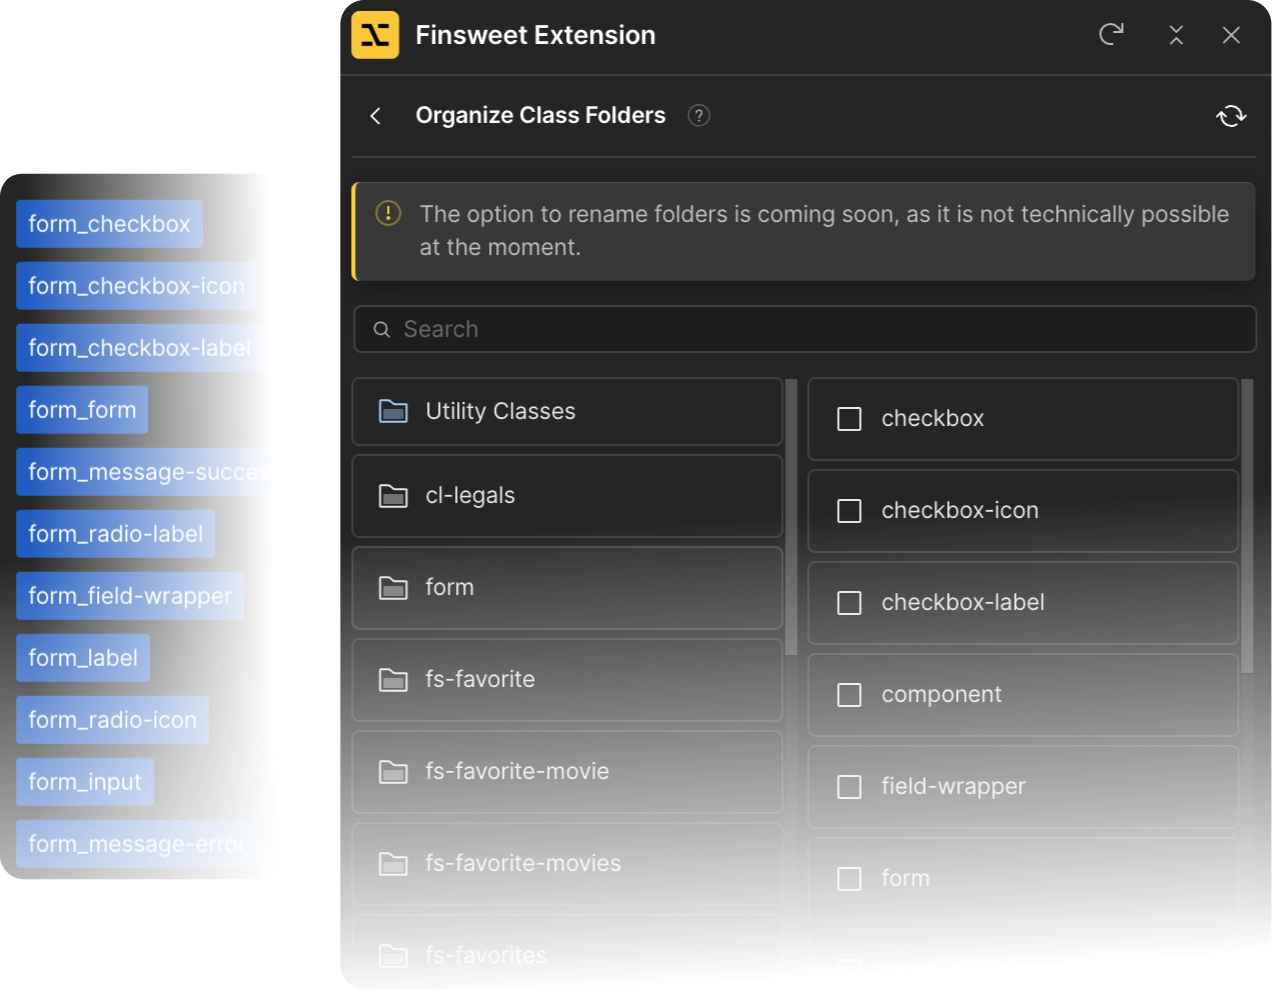Select the form_form class tag

click(82, 410)
